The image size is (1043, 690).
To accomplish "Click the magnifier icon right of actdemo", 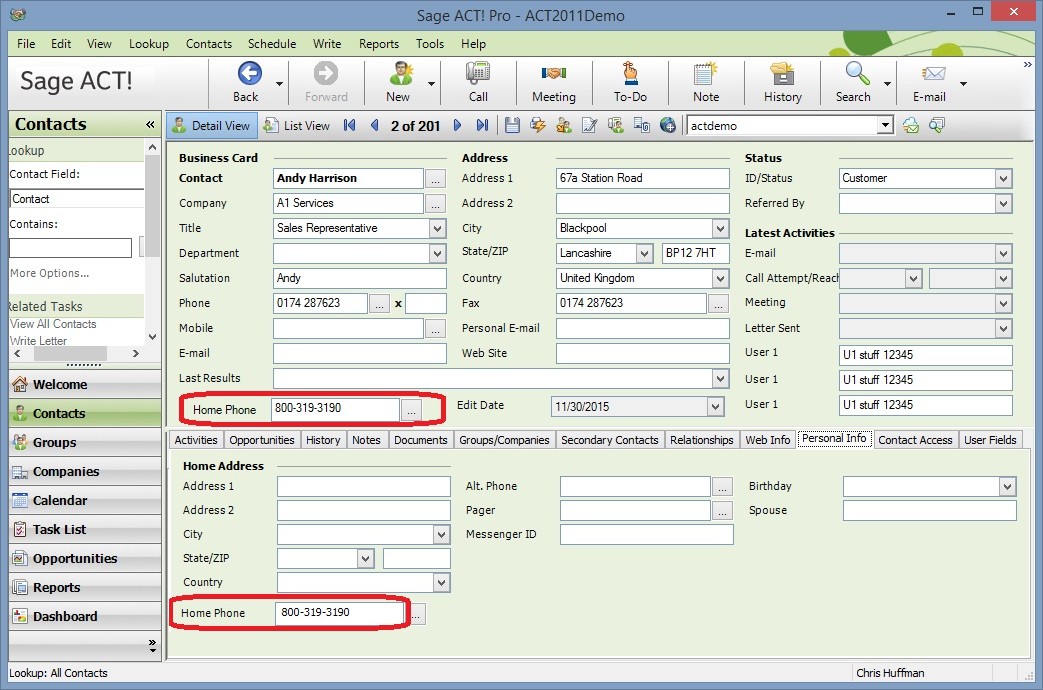I will coord(937,125).
